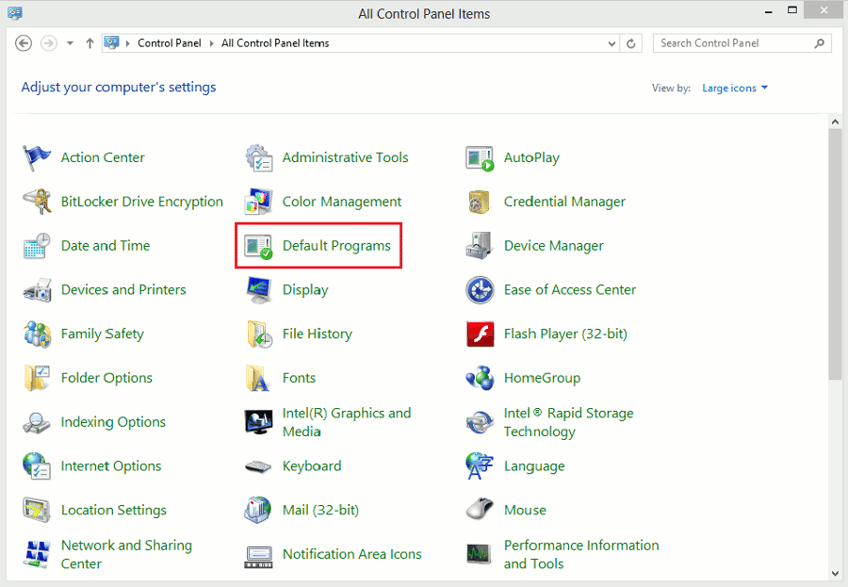
Task: Click the scrollbar down arrow
Action: 836,574
